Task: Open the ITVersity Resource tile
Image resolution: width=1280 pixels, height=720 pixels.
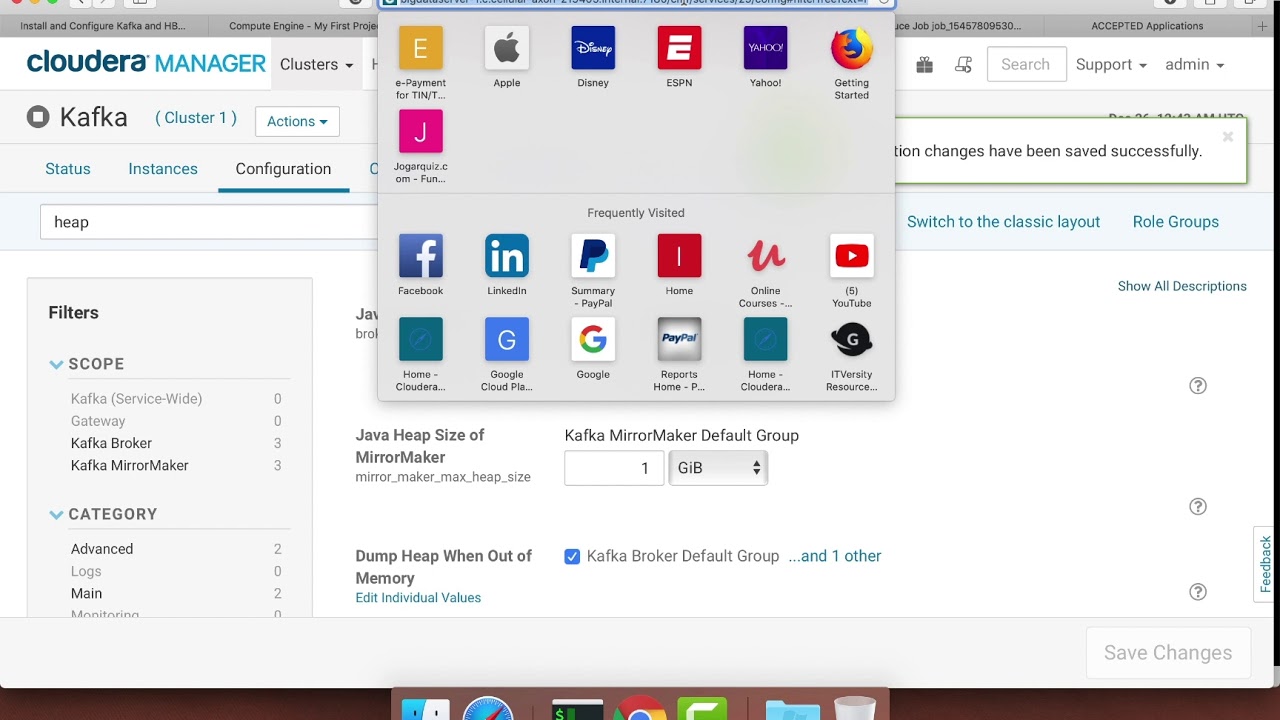Action: point(852,340)
